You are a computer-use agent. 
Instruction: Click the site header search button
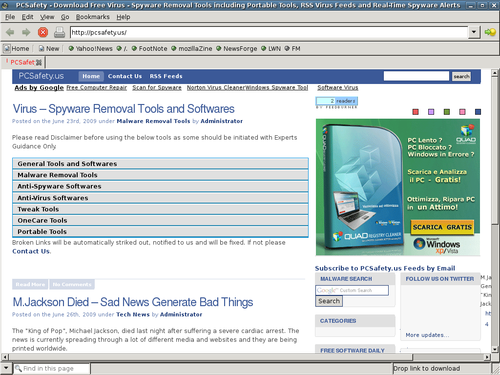point(461,76)
